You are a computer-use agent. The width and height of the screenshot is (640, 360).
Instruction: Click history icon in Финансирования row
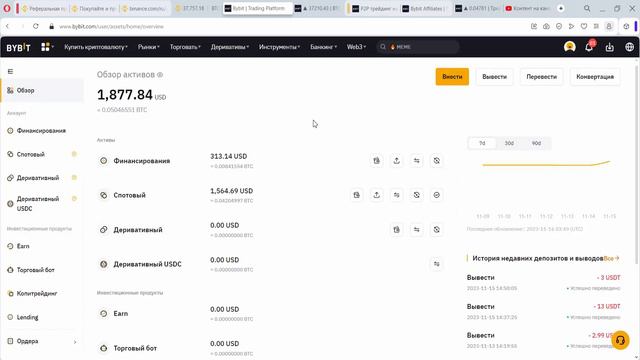(436, 161)
